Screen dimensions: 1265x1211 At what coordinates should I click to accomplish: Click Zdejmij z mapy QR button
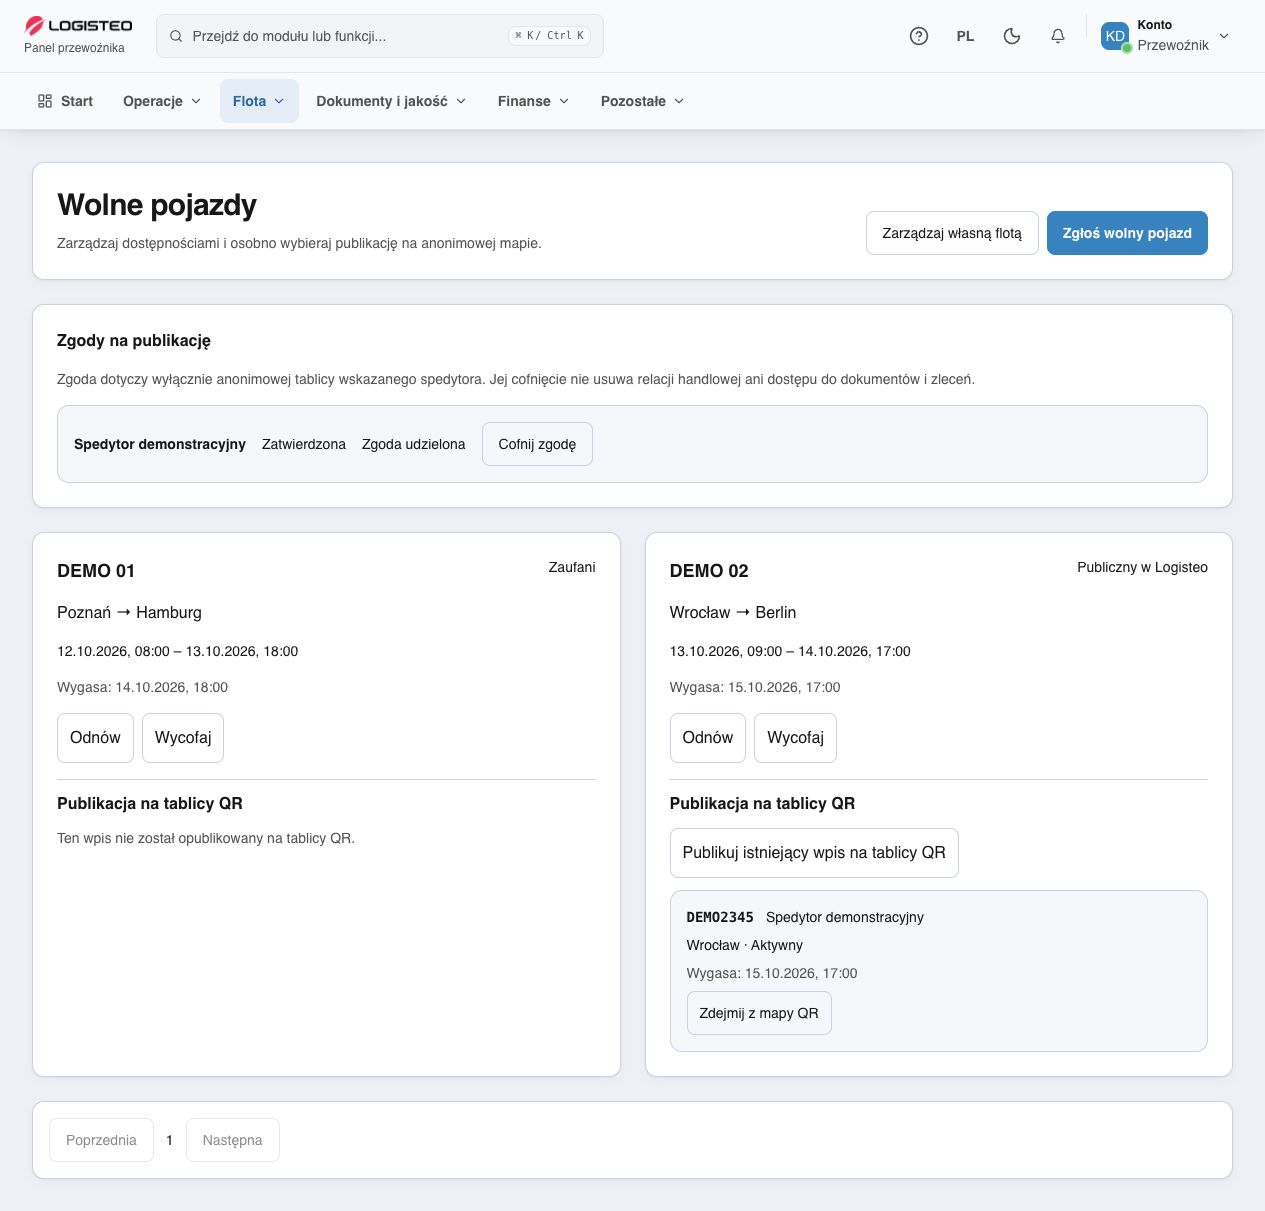click(x=759, y=1013)
